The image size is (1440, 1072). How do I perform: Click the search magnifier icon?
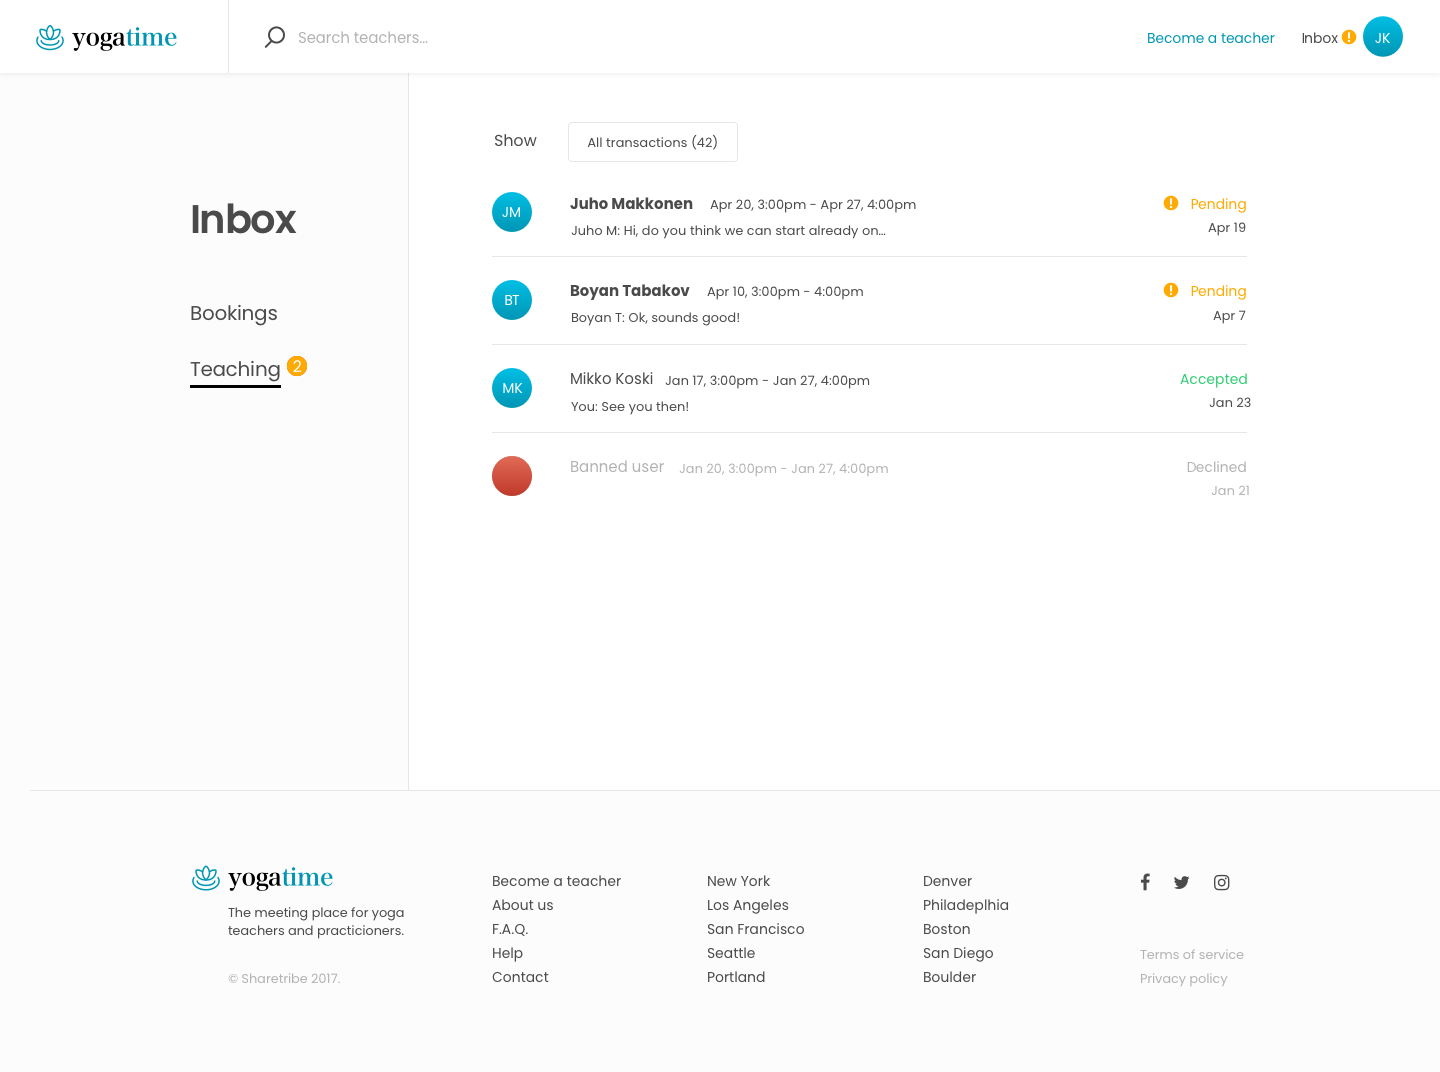[274, 36]
